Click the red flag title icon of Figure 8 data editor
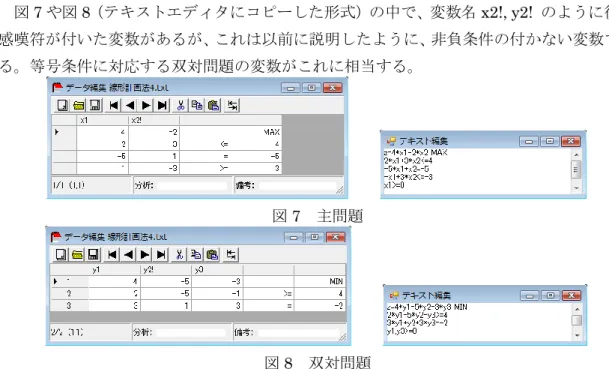609x369 pixels. click(56, 236)
